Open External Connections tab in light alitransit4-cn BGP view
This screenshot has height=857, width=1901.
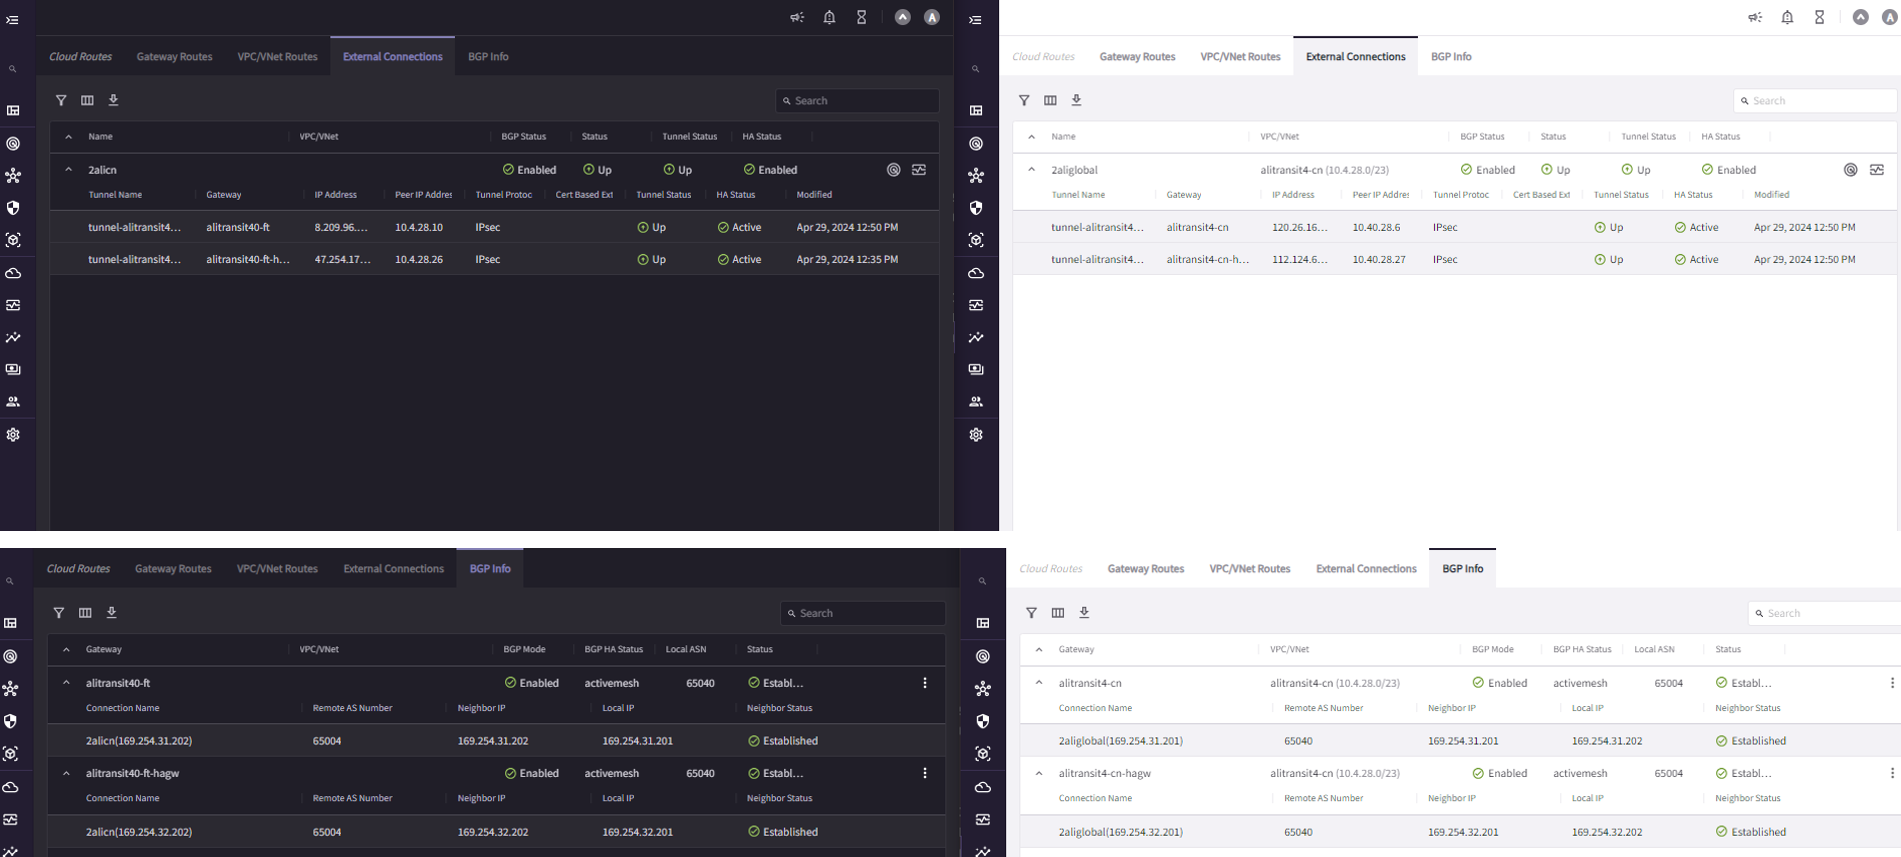(x=1366, y=569)
